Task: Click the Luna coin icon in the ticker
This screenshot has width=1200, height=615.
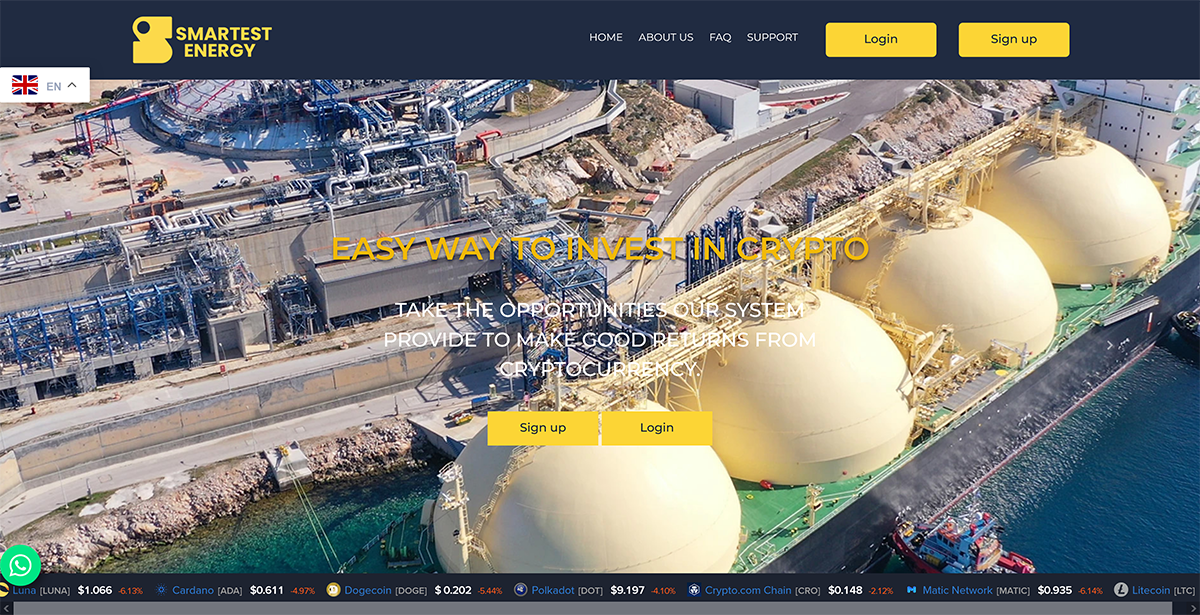Action: tap(8, 590)
